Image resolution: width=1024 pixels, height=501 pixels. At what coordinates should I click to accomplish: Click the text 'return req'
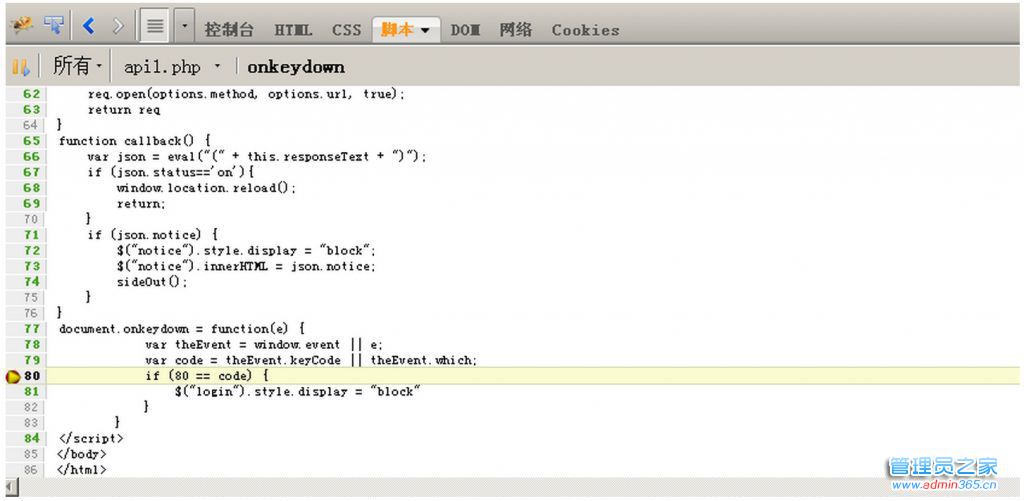tap(123, 110)
